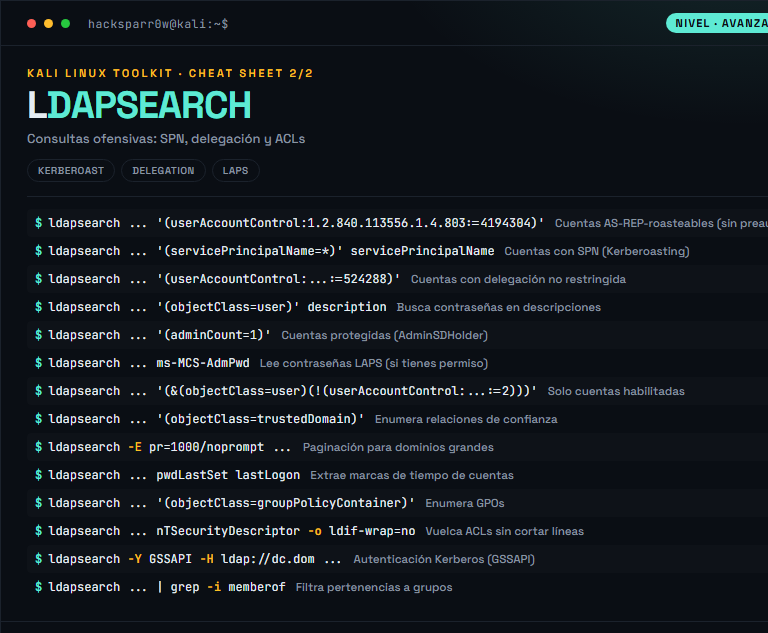This screenshot has width=768, height=633.
Task: Click 'Busca contraseñas en descripciones' text
Action: point(499,307)
